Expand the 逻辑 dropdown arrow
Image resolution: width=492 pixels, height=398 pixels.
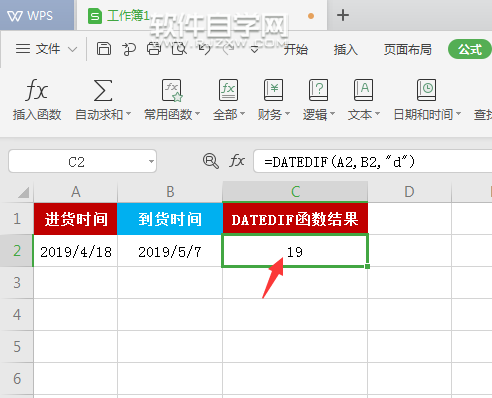pos(332,114)
